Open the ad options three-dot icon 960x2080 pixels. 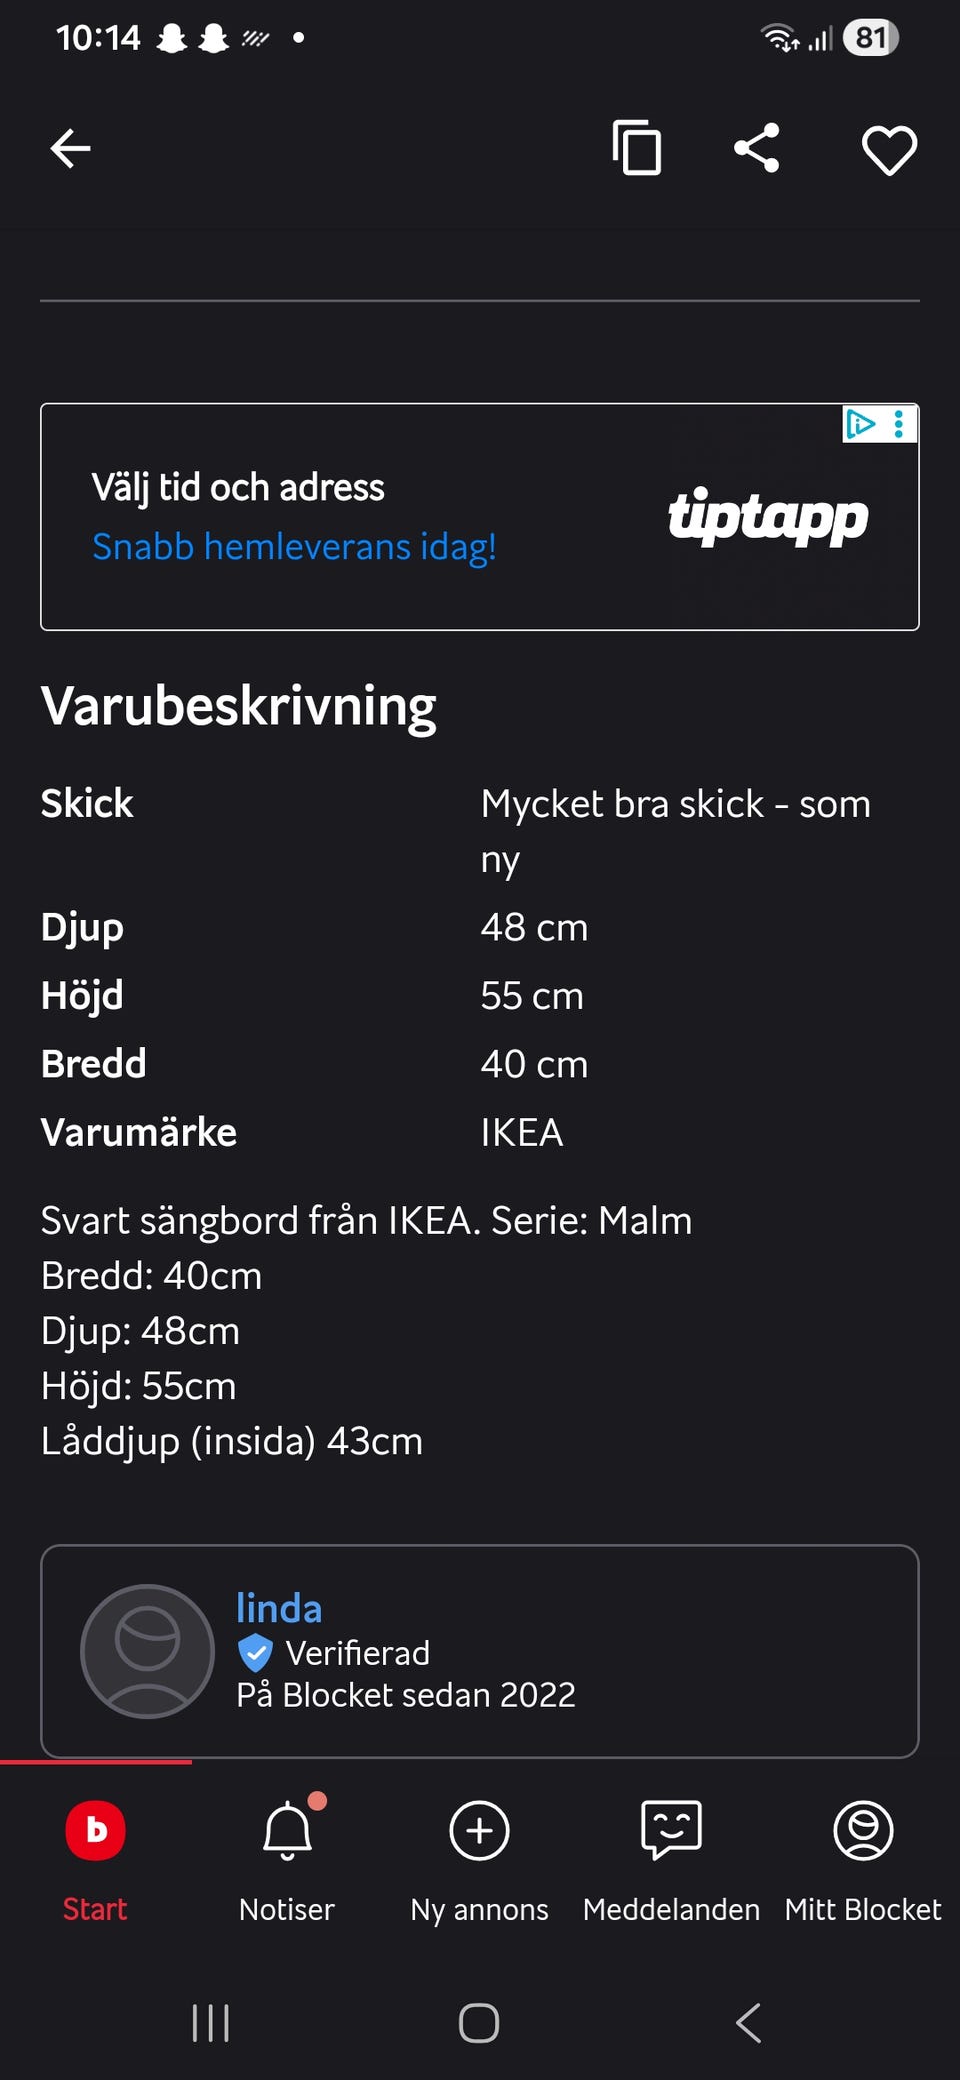900,424
